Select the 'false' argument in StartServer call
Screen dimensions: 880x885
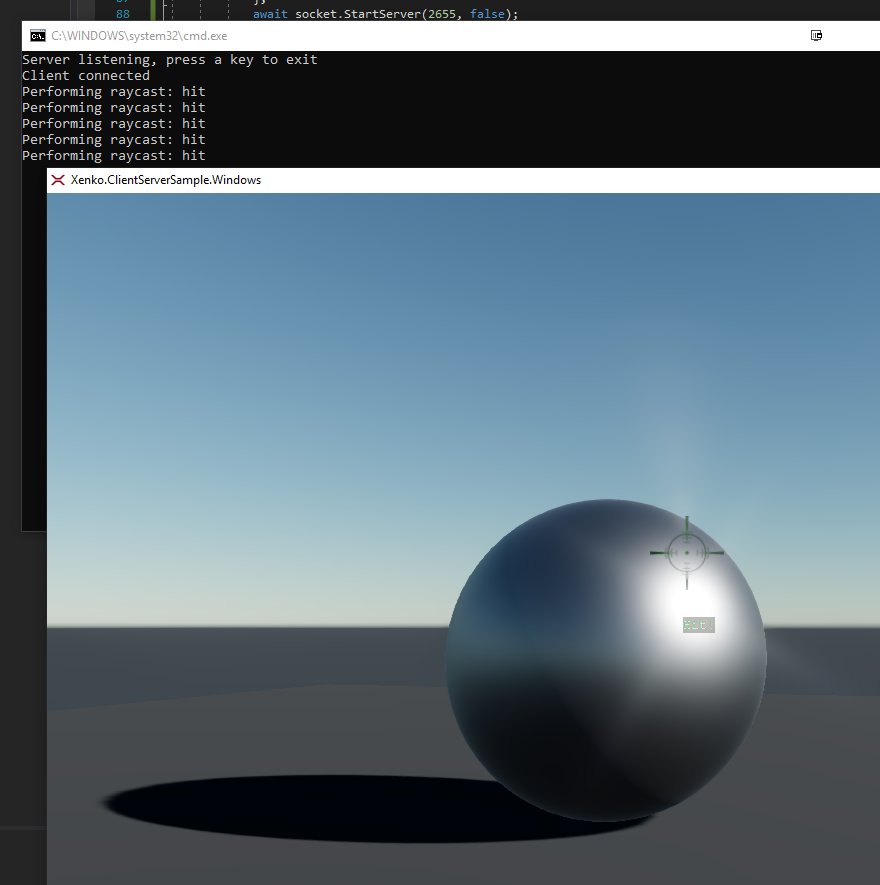[x=488, y=14]
